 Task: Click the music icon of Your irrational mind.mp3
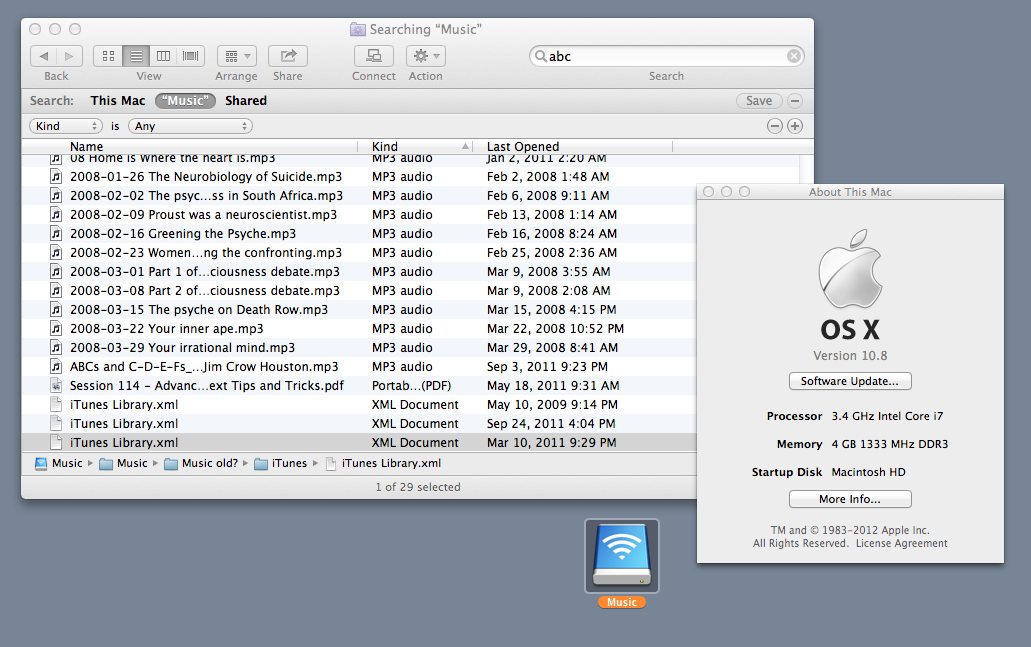[x=57, y=348]
